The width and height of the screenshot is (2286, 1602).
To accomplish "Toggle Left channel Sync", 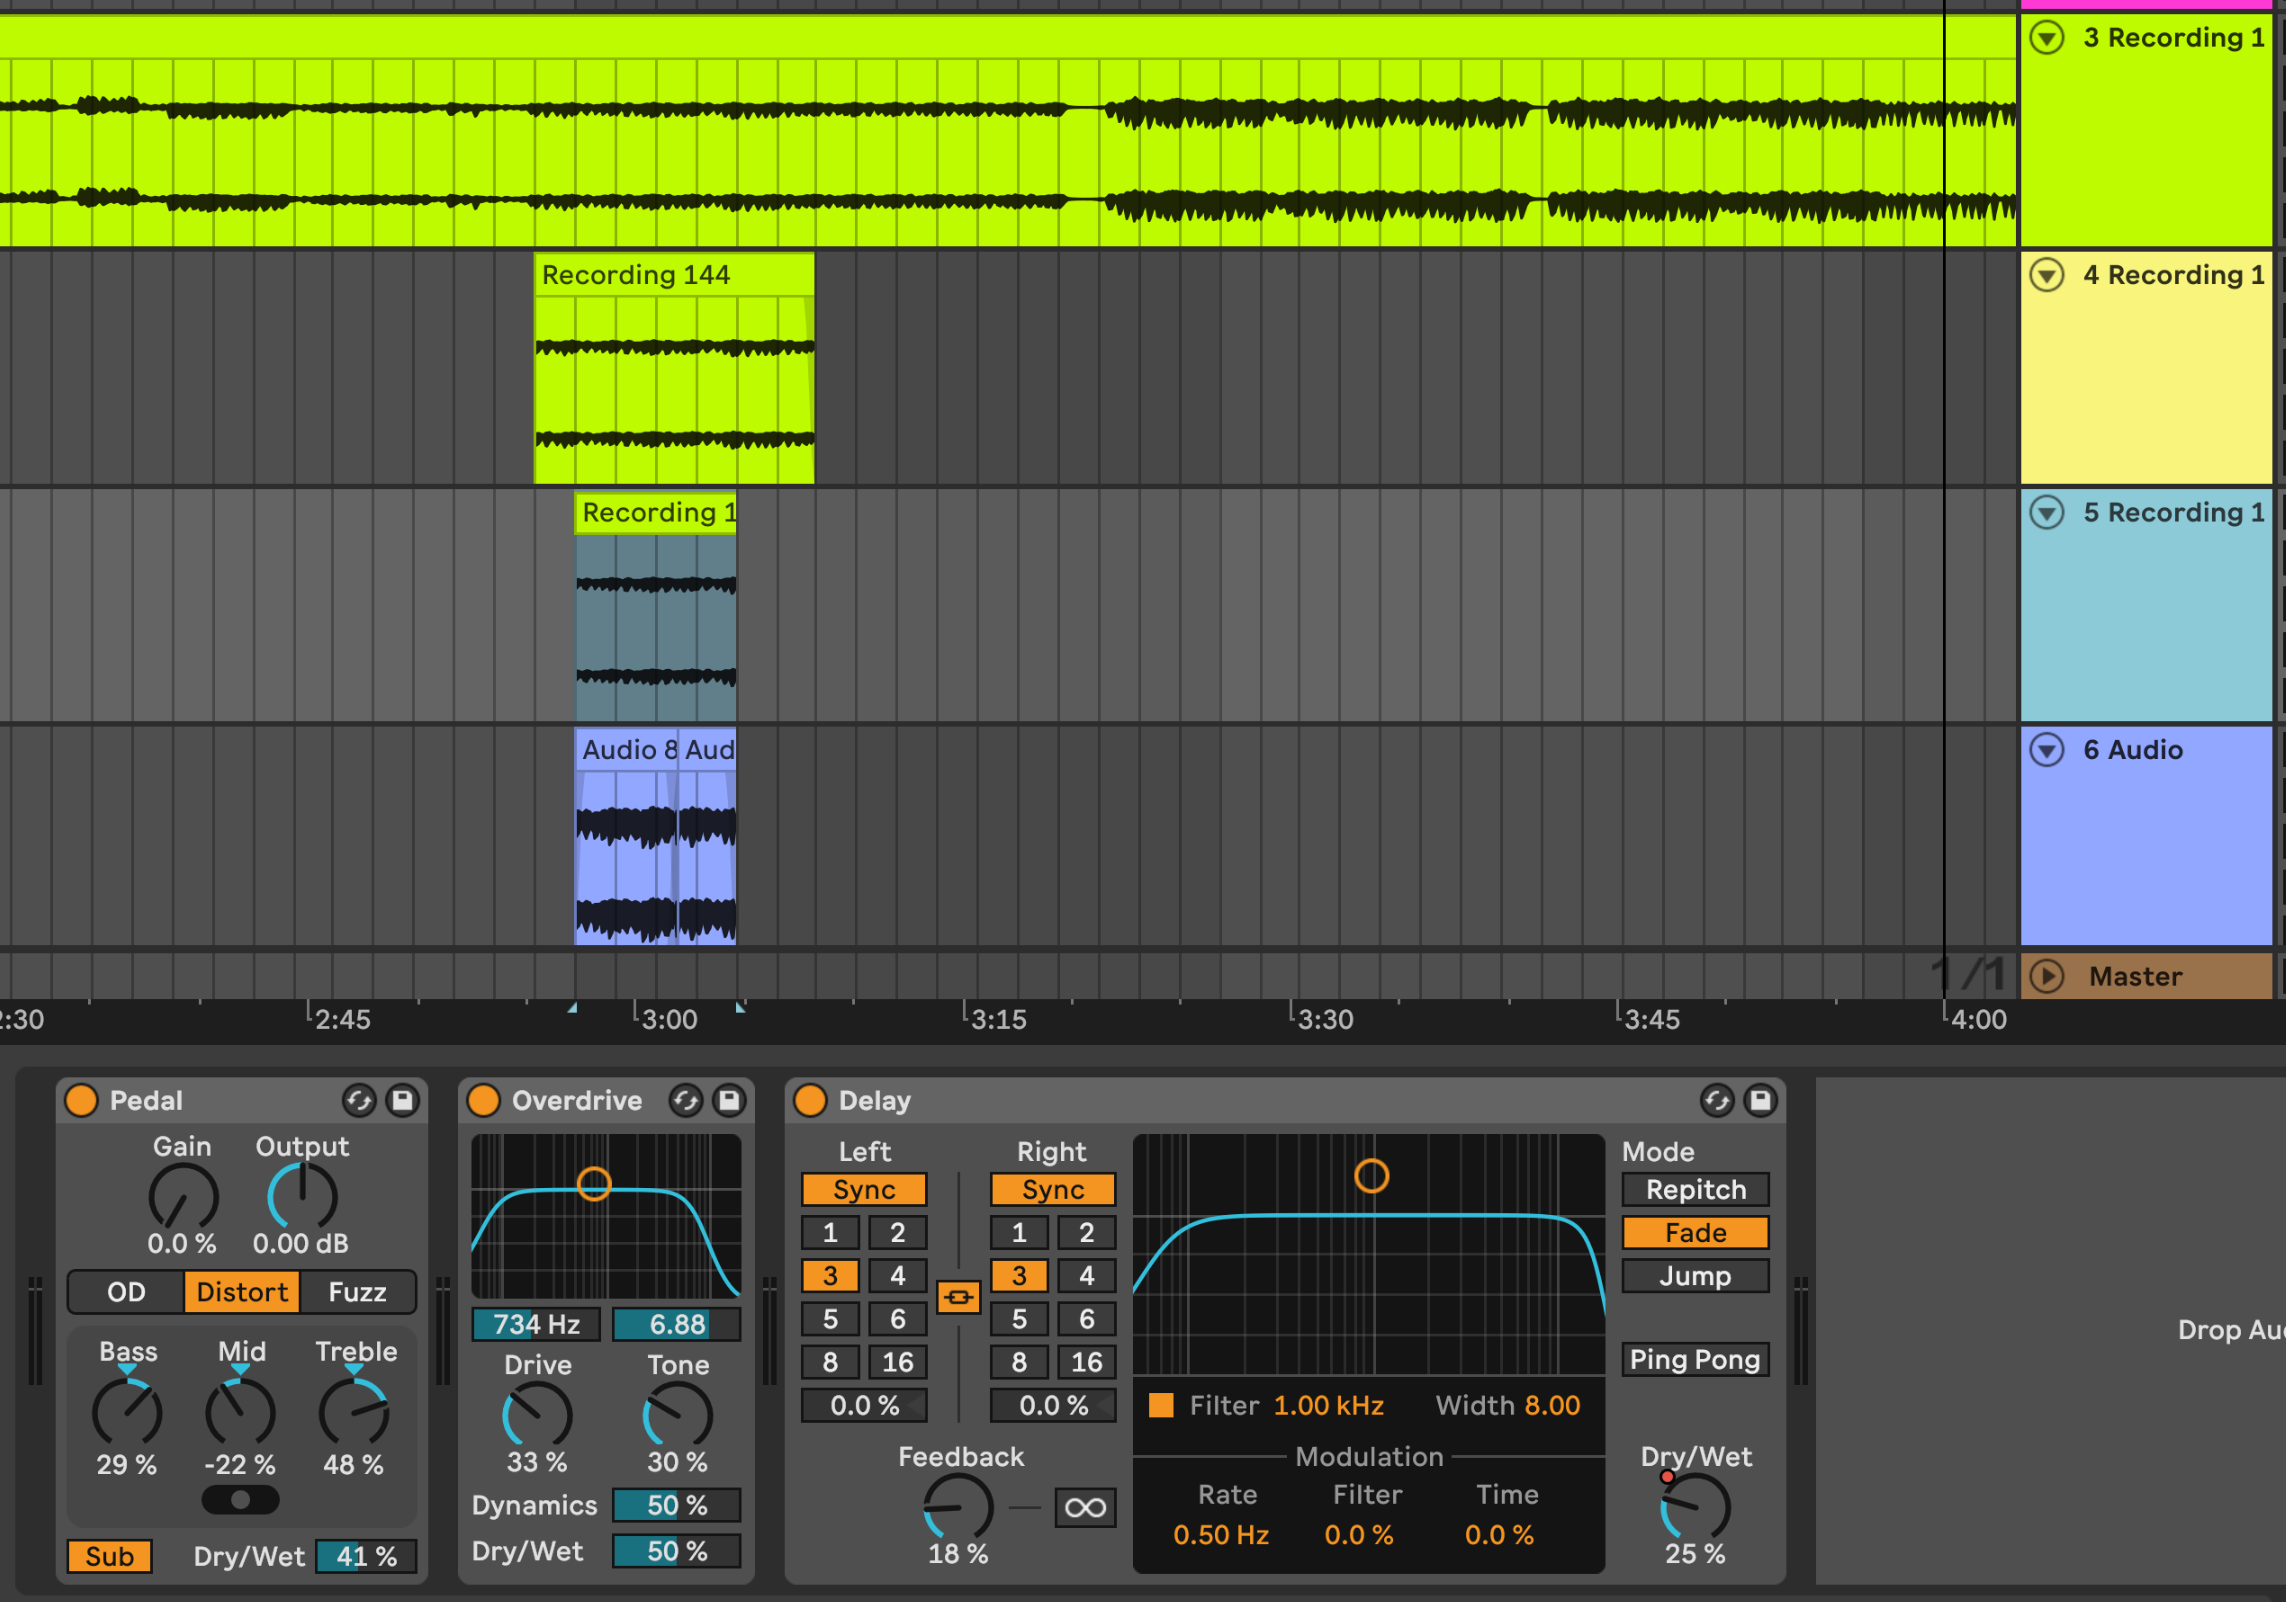I will click(x=864, y=1189).
